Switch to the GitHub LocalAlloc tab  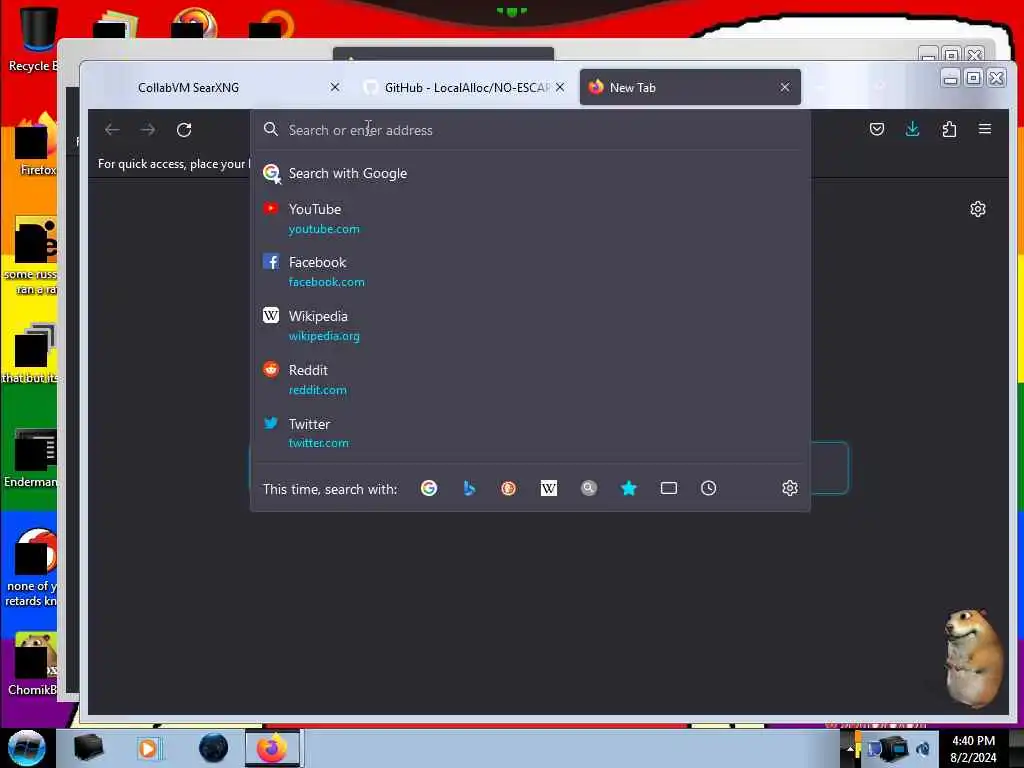point(464,88)
